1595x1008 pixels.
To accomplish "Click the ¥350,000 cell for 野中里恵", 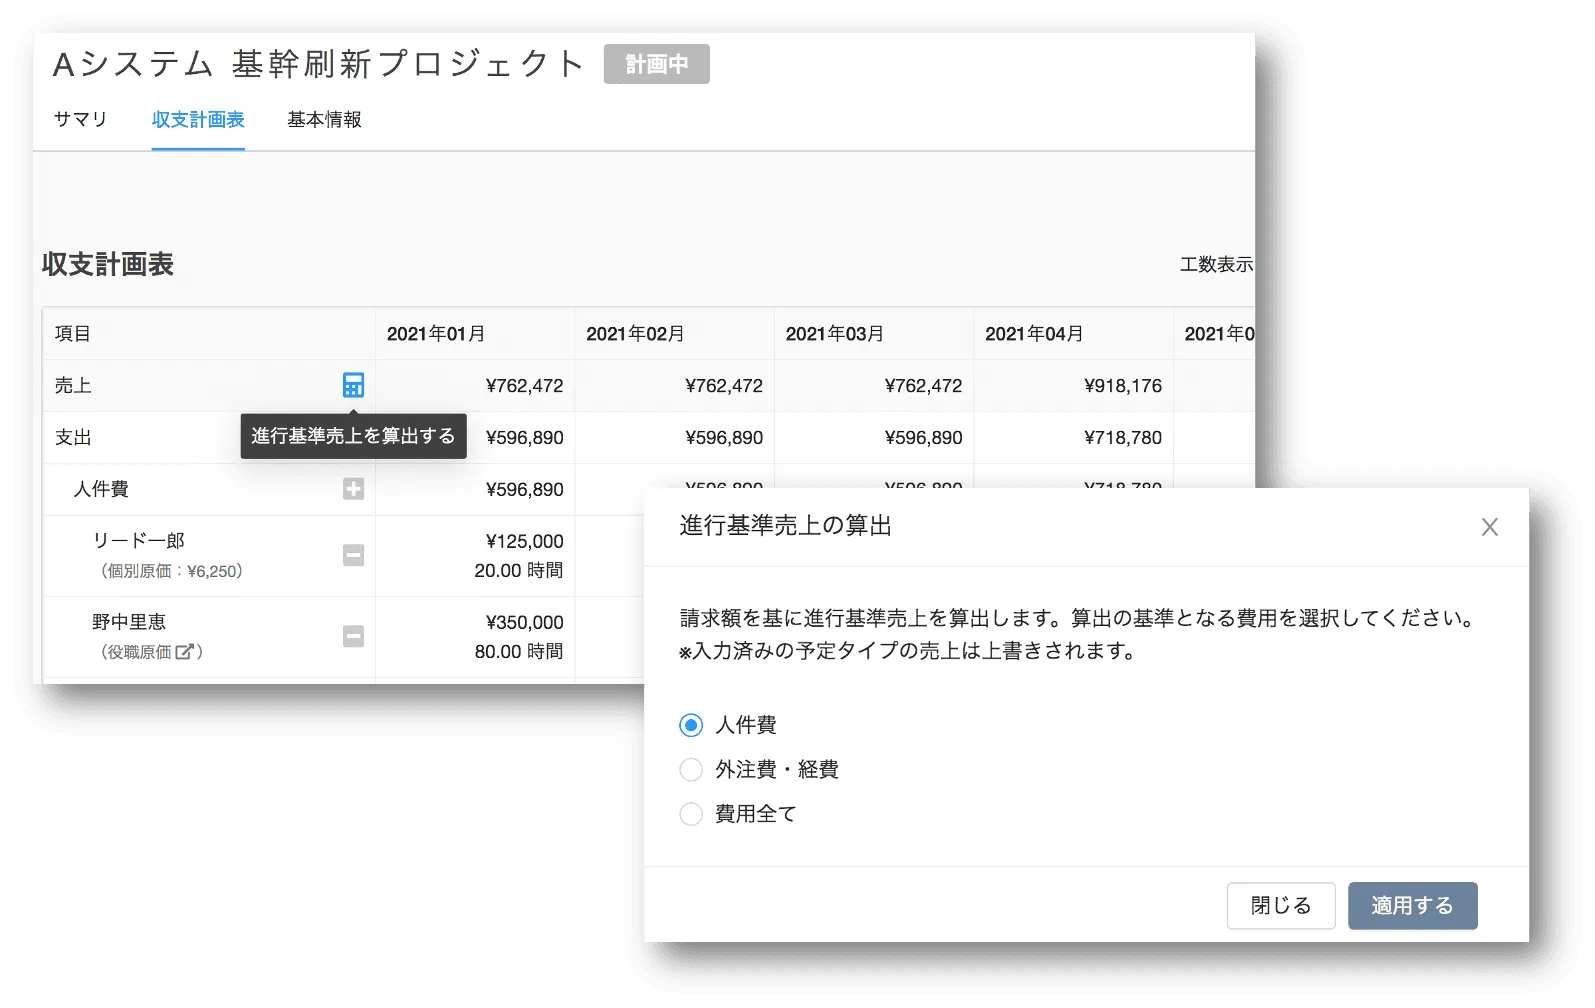I will (524, 623).
